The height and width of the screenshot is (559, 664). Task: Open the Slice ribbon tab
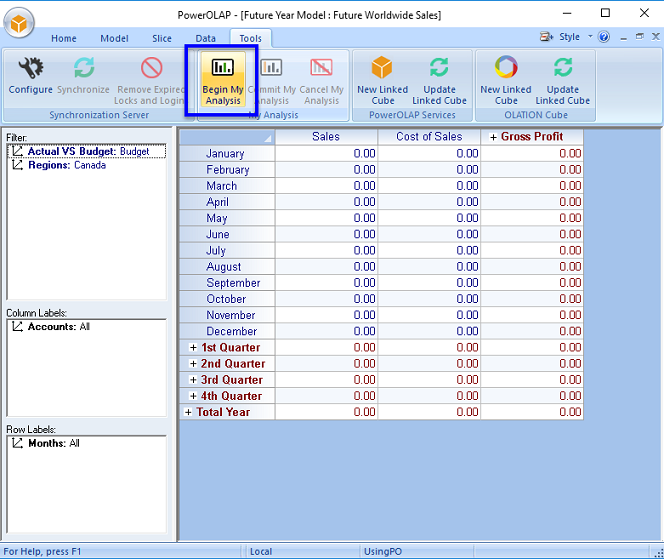[162, 39]
